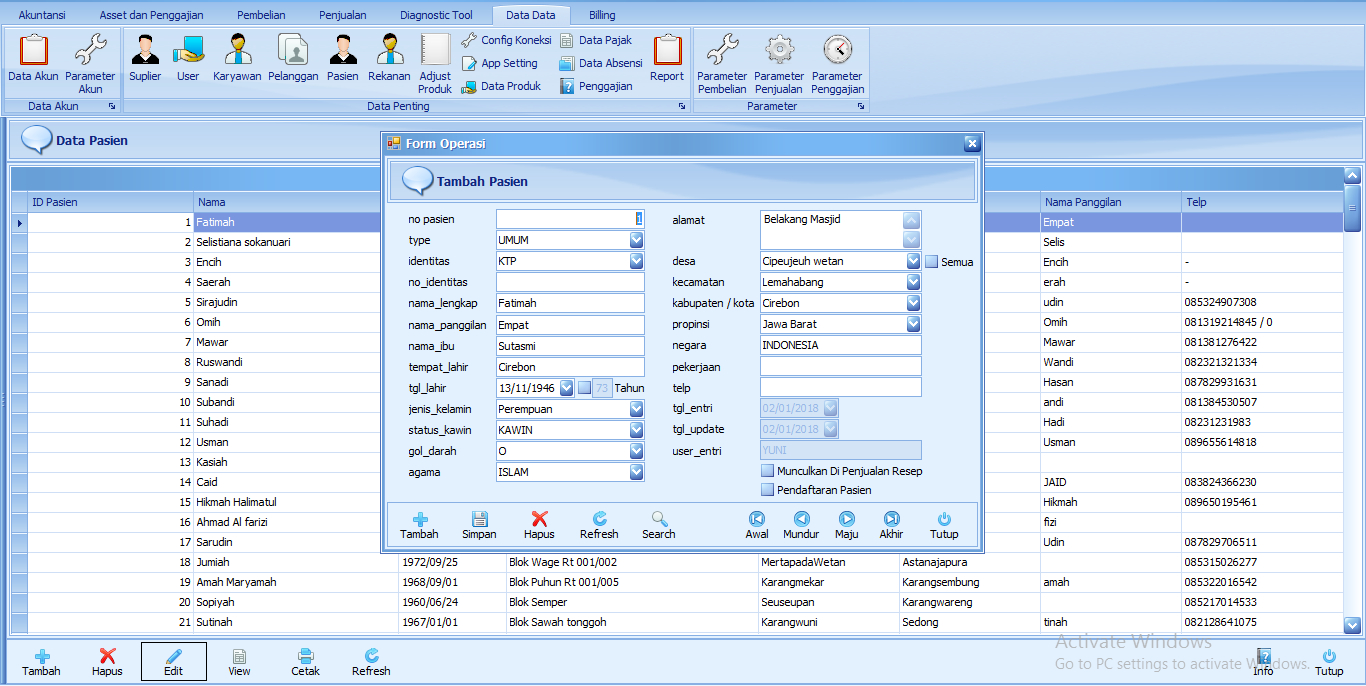Open the agama dropdown list
This screenshot has width=1366, height=686.
(636, 472)
